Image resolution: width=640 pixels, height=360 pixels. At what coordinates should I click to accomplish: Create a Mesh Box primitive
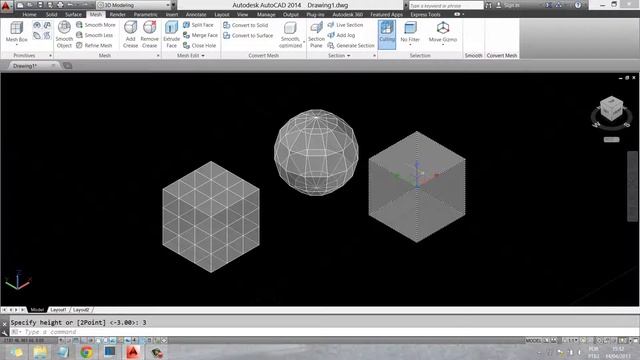(17, 31)
